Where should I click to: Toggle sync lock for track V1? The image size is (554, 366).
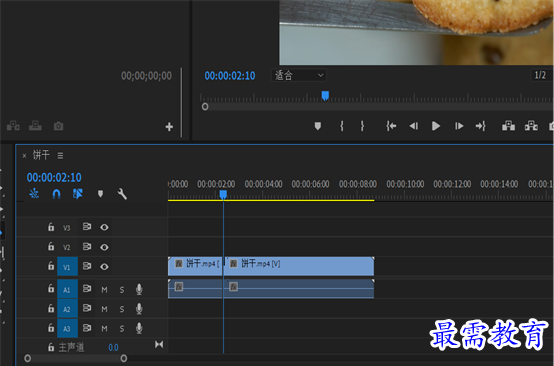click(87, 266)
